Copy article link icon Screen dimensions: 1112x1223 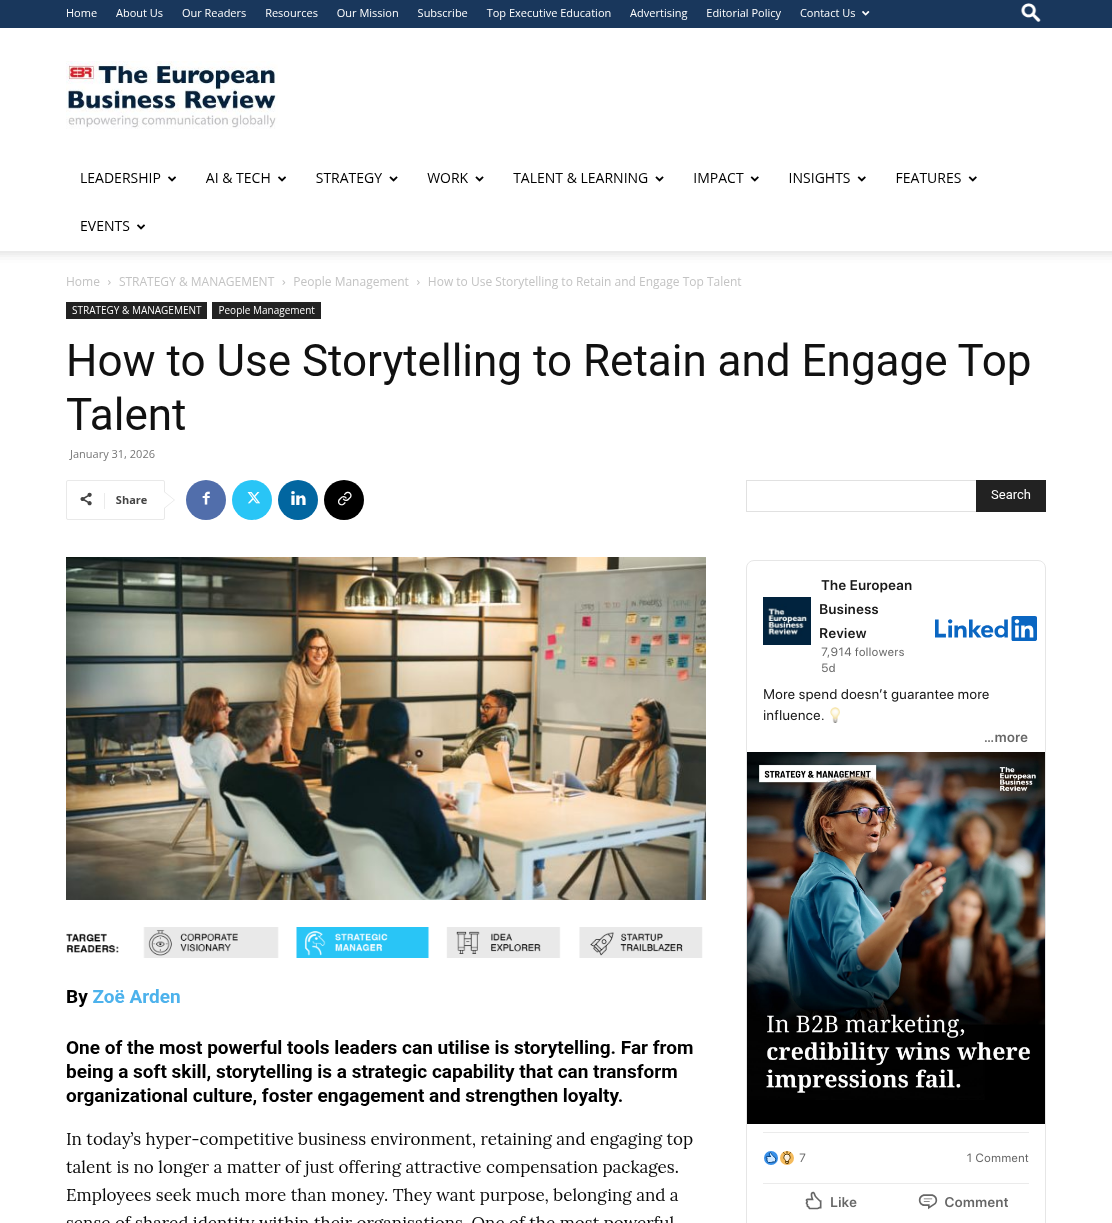[x=344, y=500]
